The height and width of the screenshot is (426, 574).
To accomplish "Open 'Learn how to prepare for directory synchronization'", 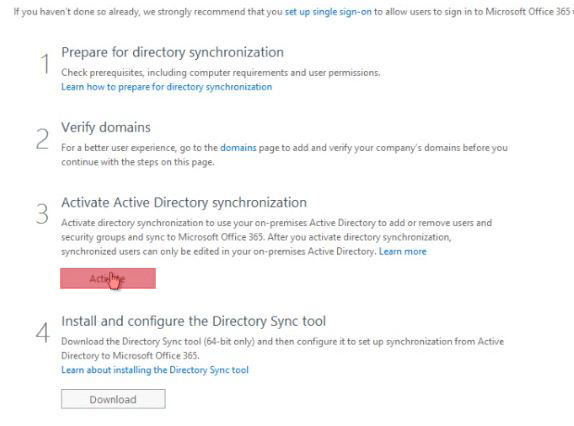I will tap(167, 87).
